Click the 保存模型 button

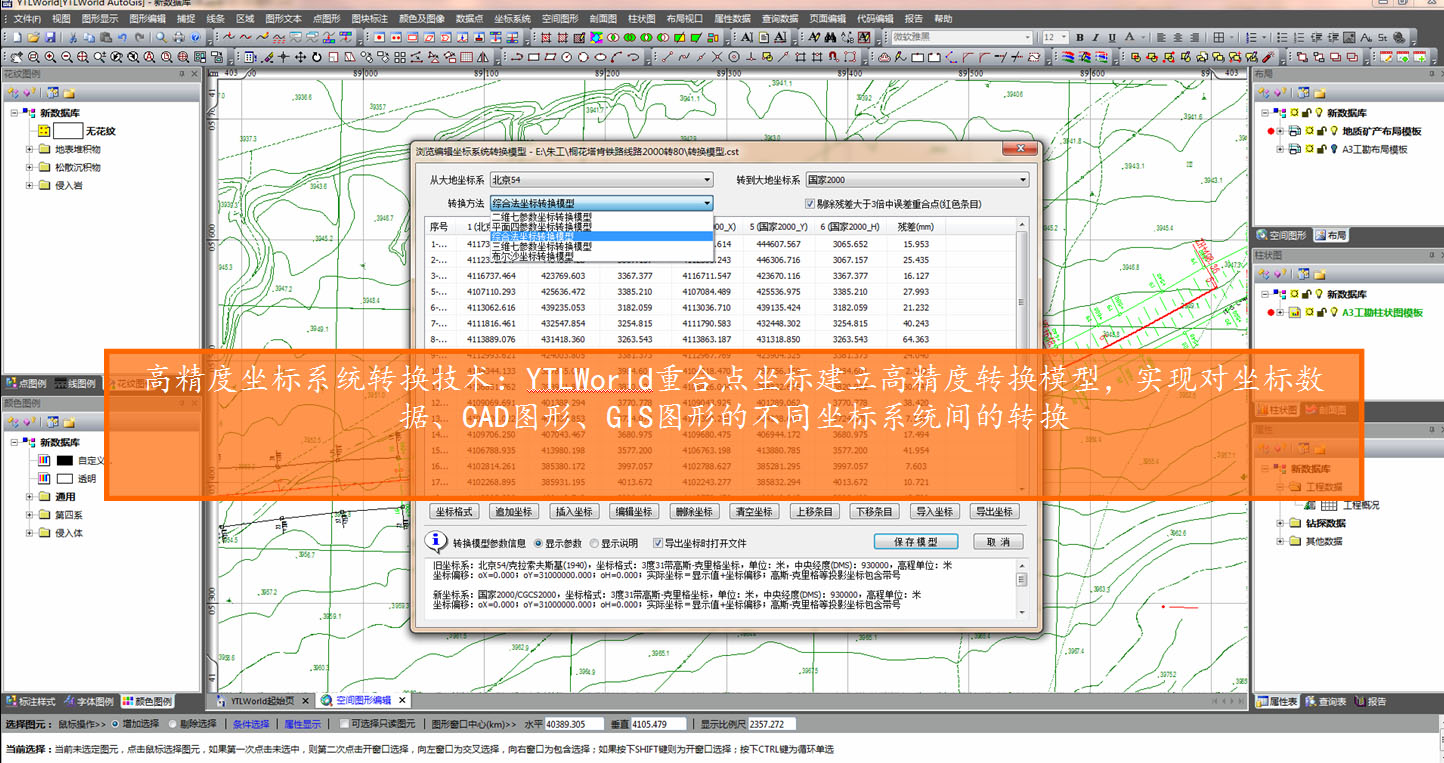tap(916, 541)
